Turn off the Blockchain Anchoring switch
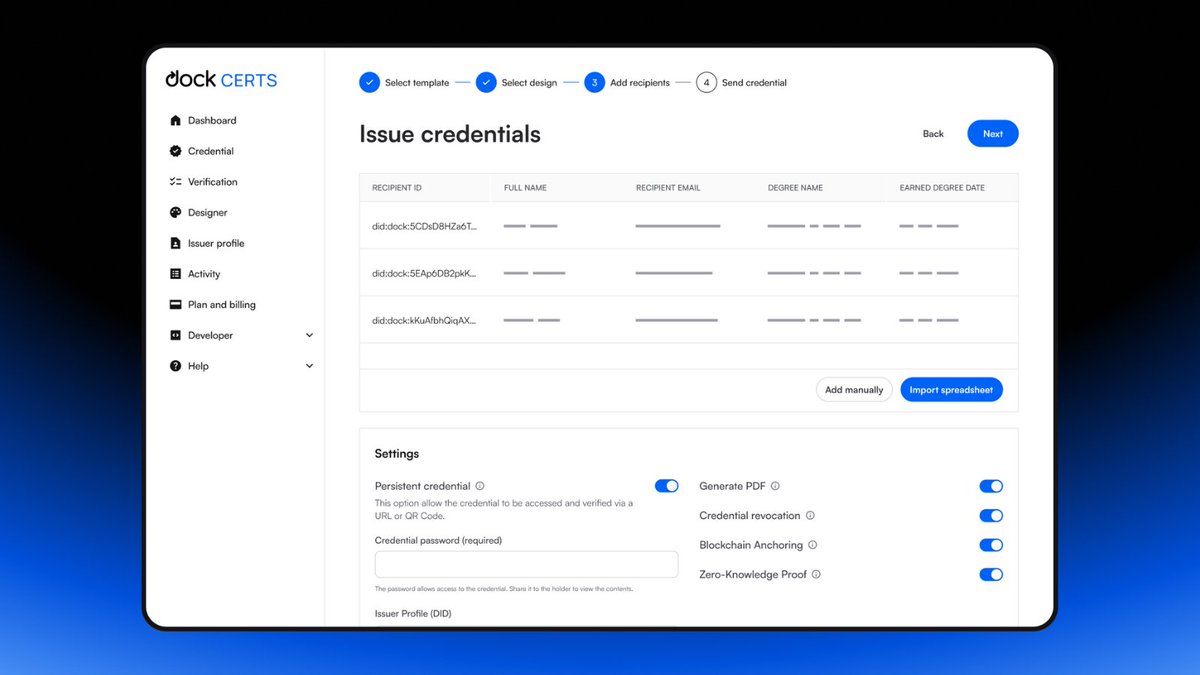 pos(991,545)
